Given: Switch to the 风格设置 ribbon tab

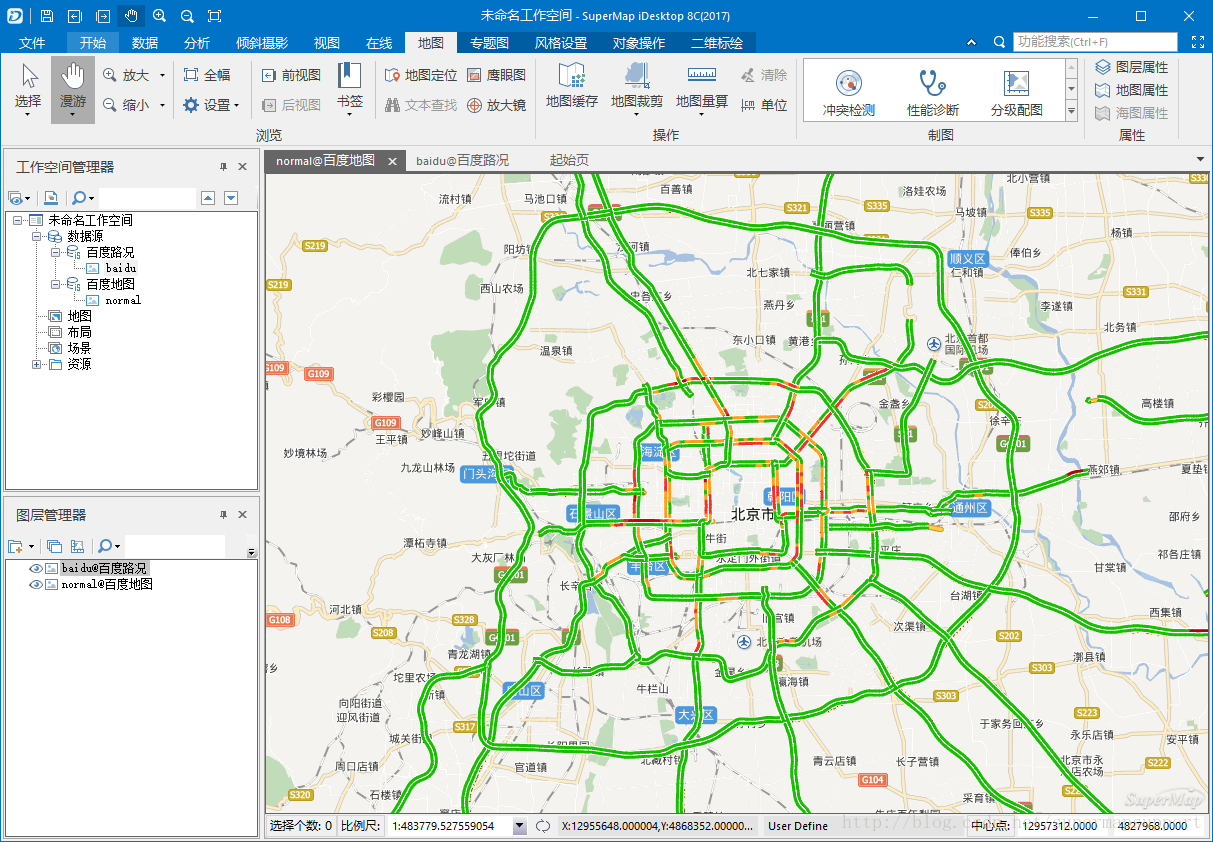Looking at the screenshot, I should click(x=561, y=43).
